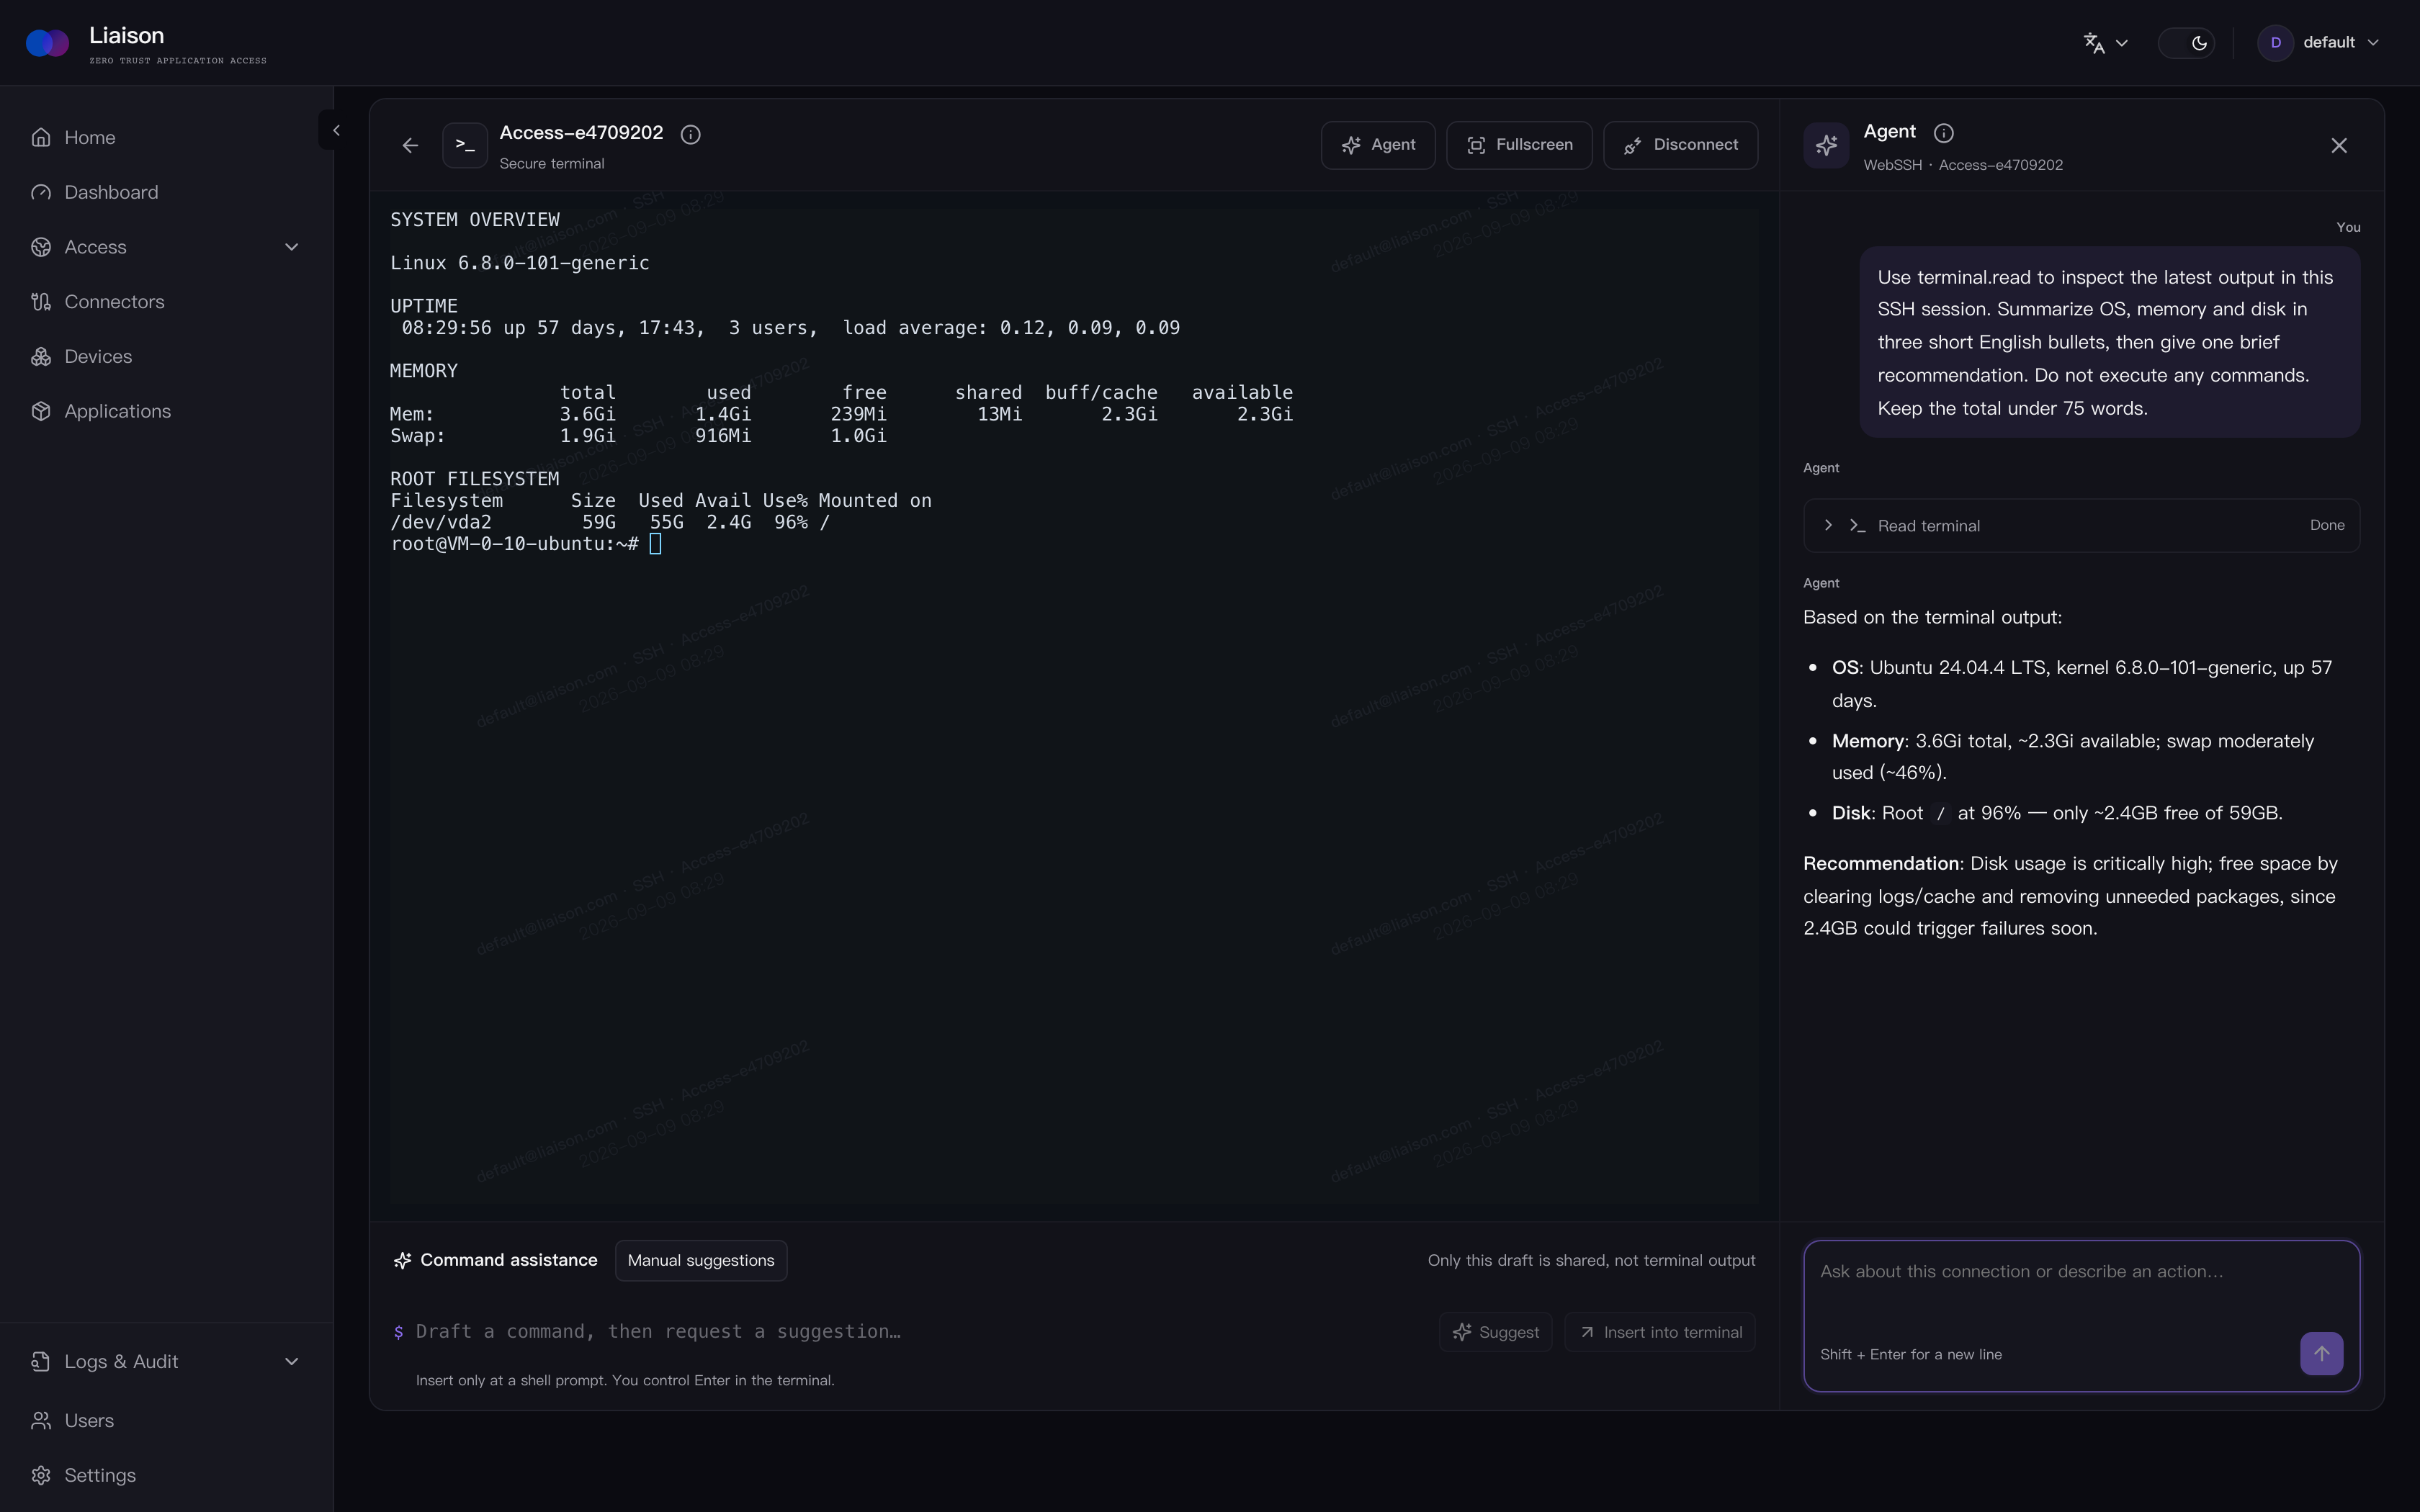
Task: Collapse the sidebar with the arrow handle
Action: (x=335, y=130)
